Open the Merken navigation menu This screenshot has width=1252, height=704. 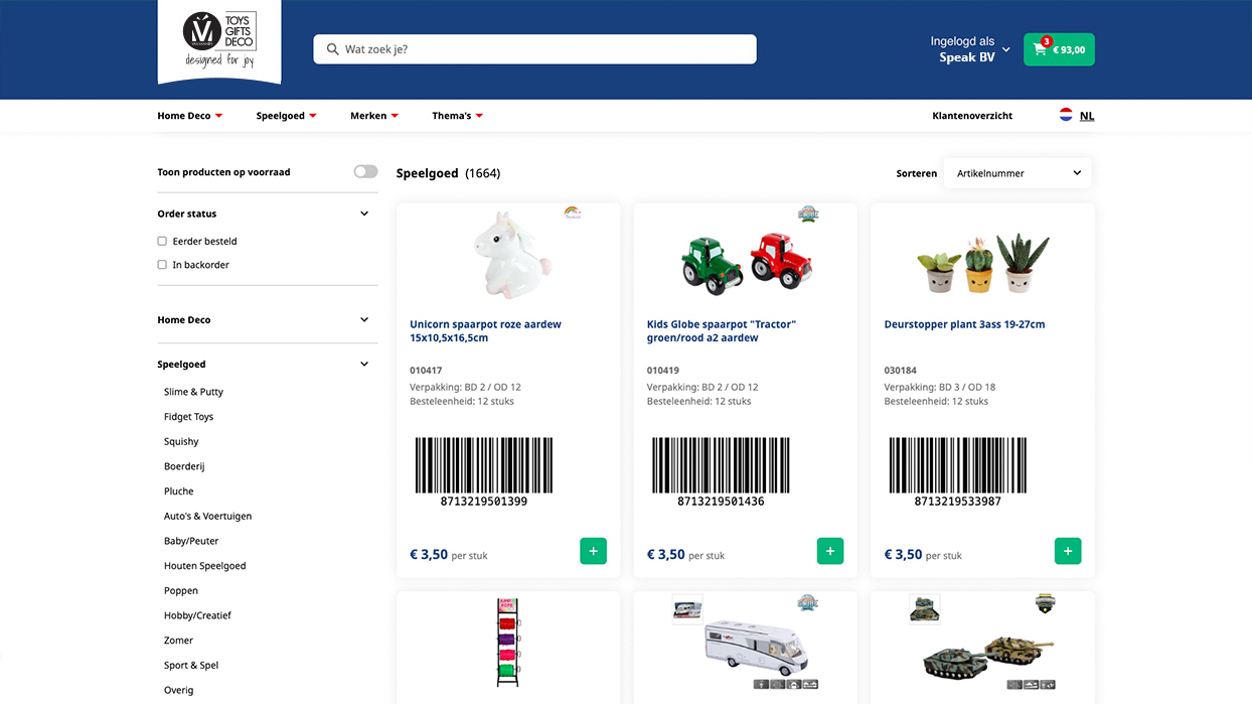pos(373,116)
